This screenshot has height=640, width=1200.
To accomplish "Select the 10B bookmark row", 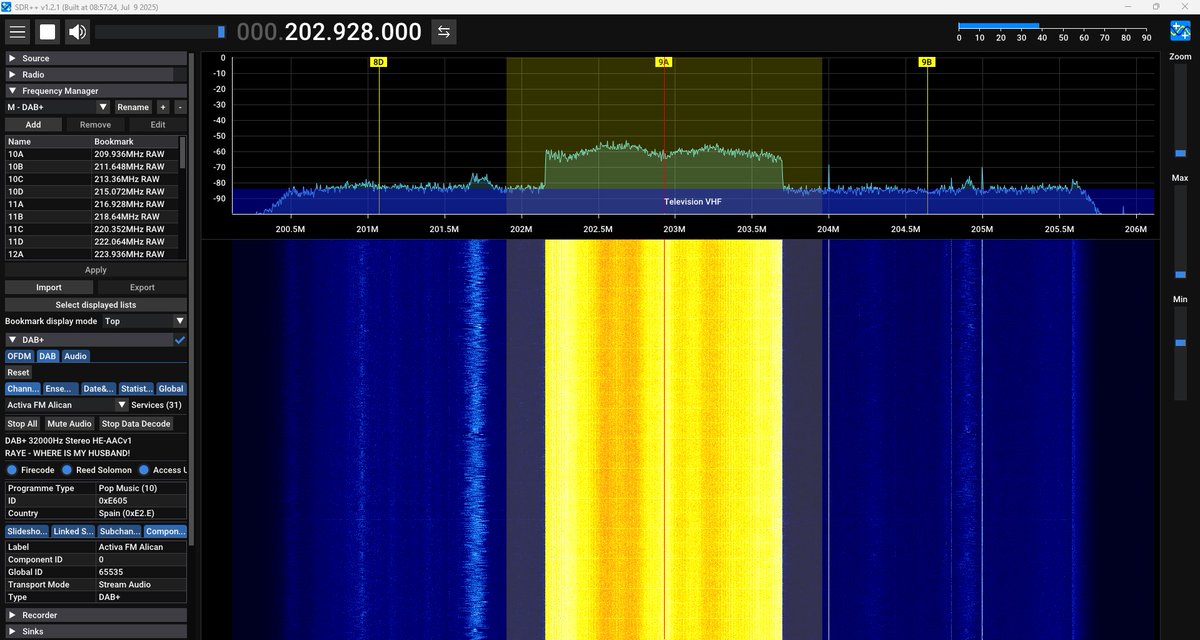I will click(x=92, y=166).
